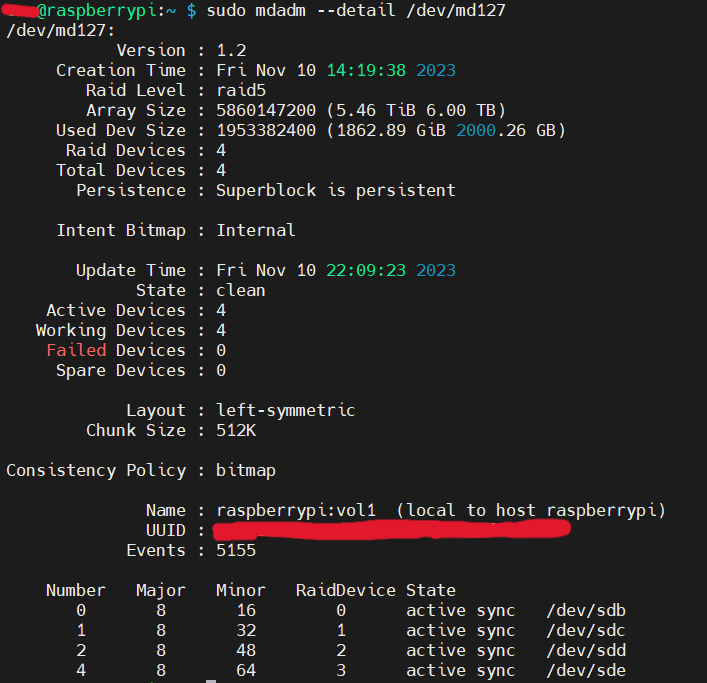Click the /dev/sdc device path
The width and height of the screenshot is (707, 683).
tap(586, 630)
